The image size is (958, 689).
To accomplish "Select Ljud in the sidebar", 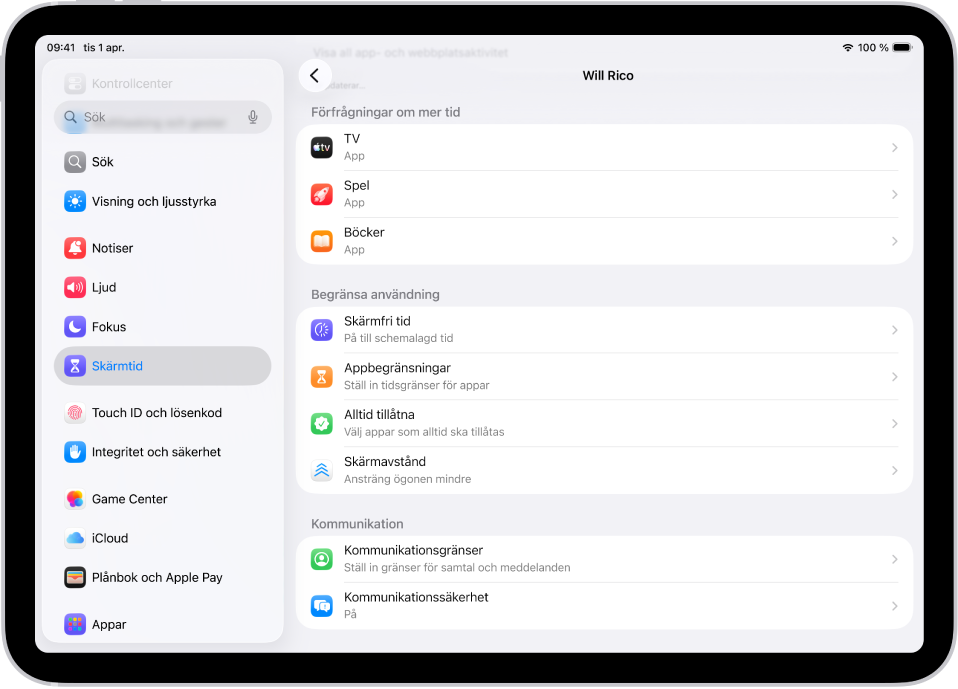I will (x=163, y=287).
